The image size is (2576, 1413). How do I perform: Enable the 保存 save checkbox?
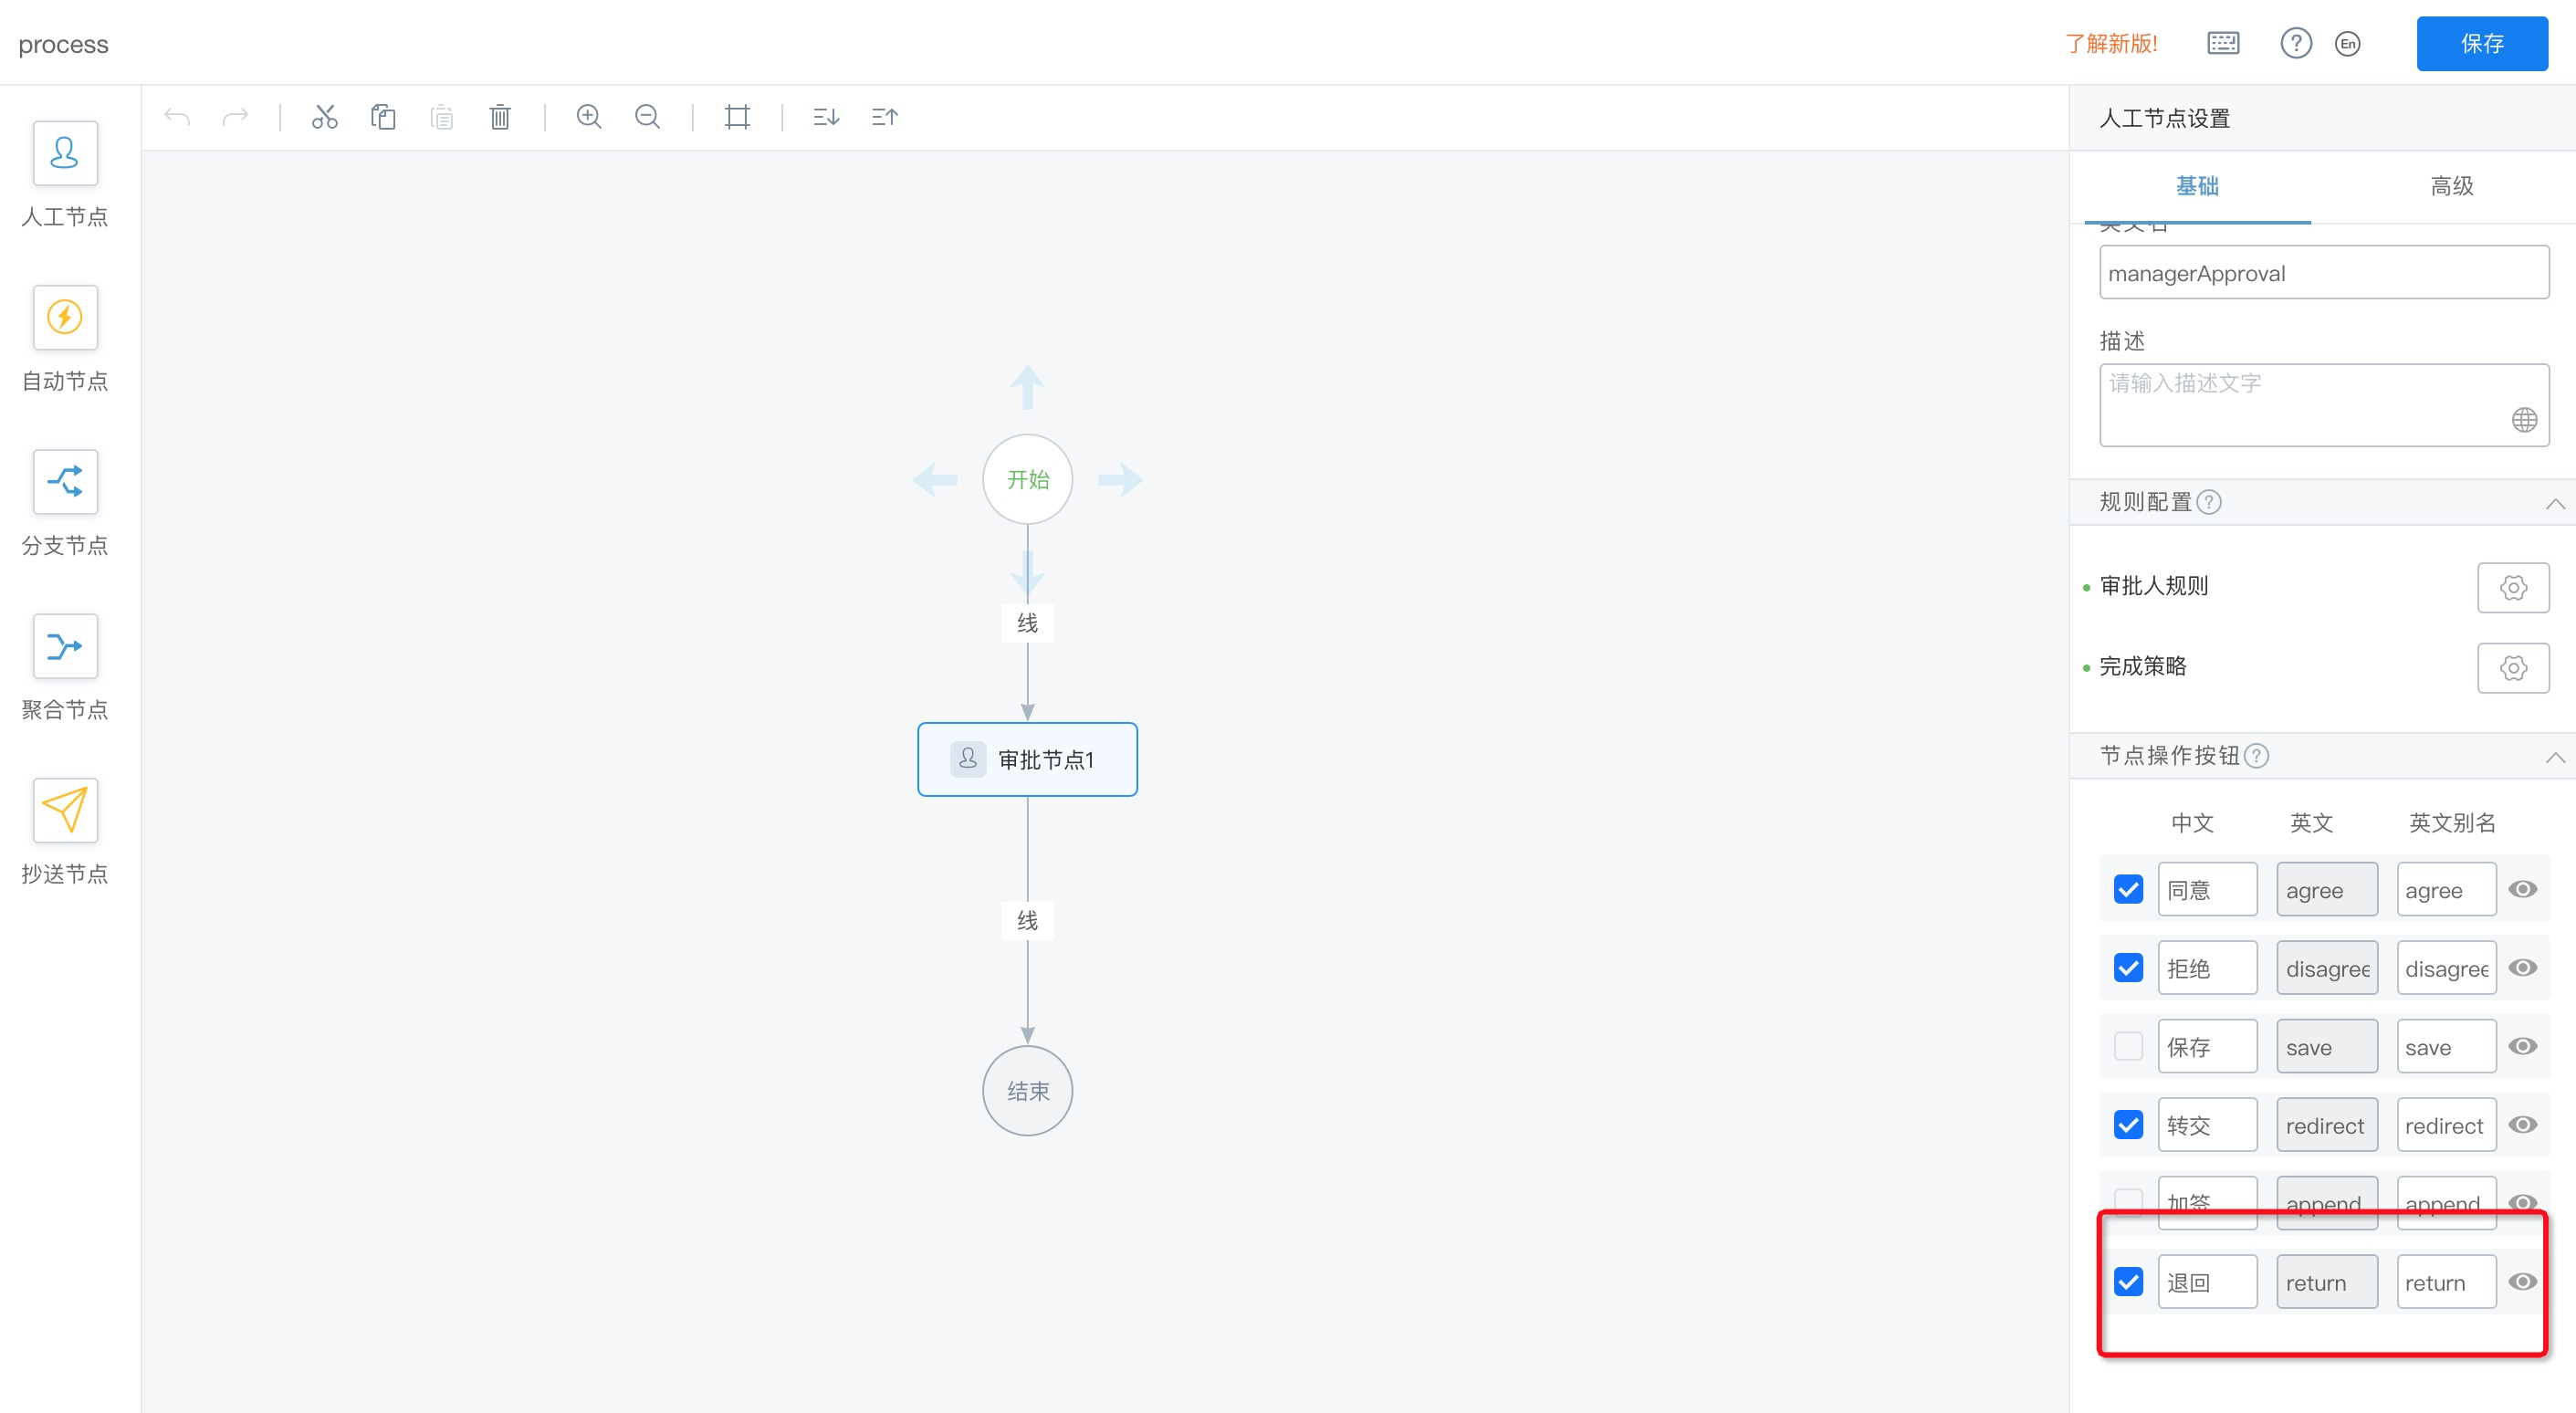[2128, 1046]
